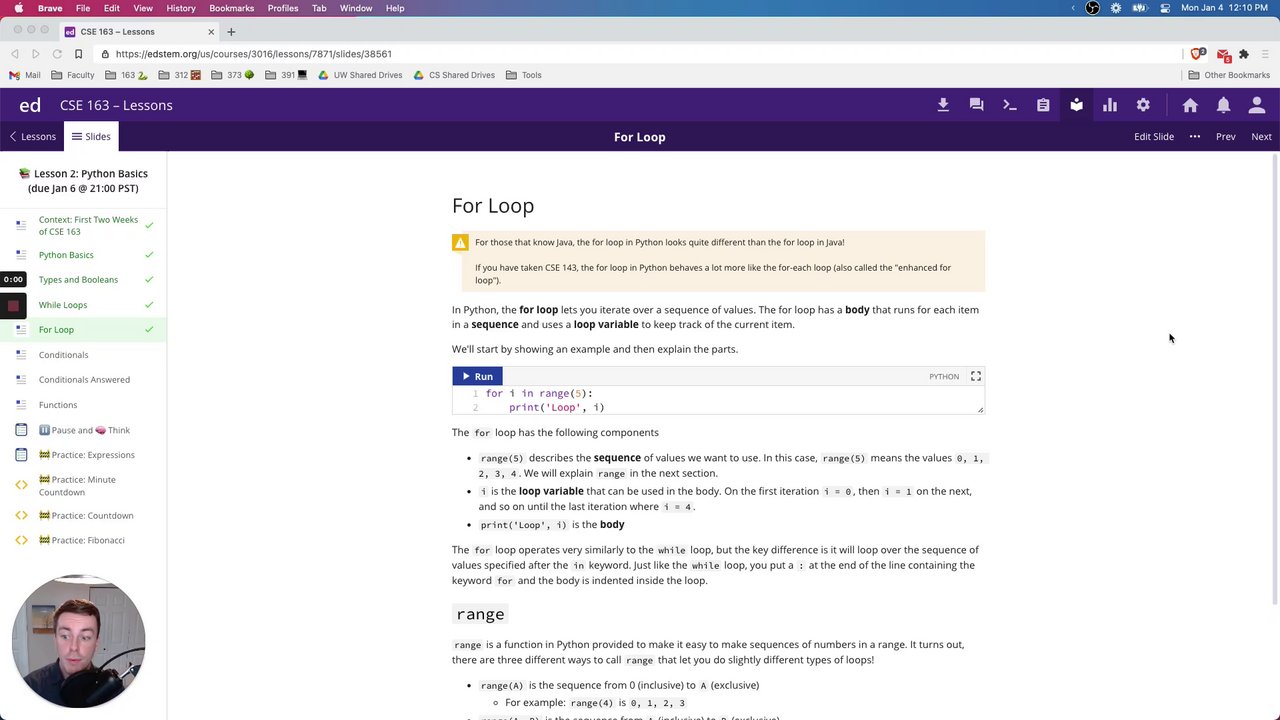The height and width of the screenshot is (720, 1280).
Task: Open the assessments clipboard icon
Action: (x=1043, y=105)
